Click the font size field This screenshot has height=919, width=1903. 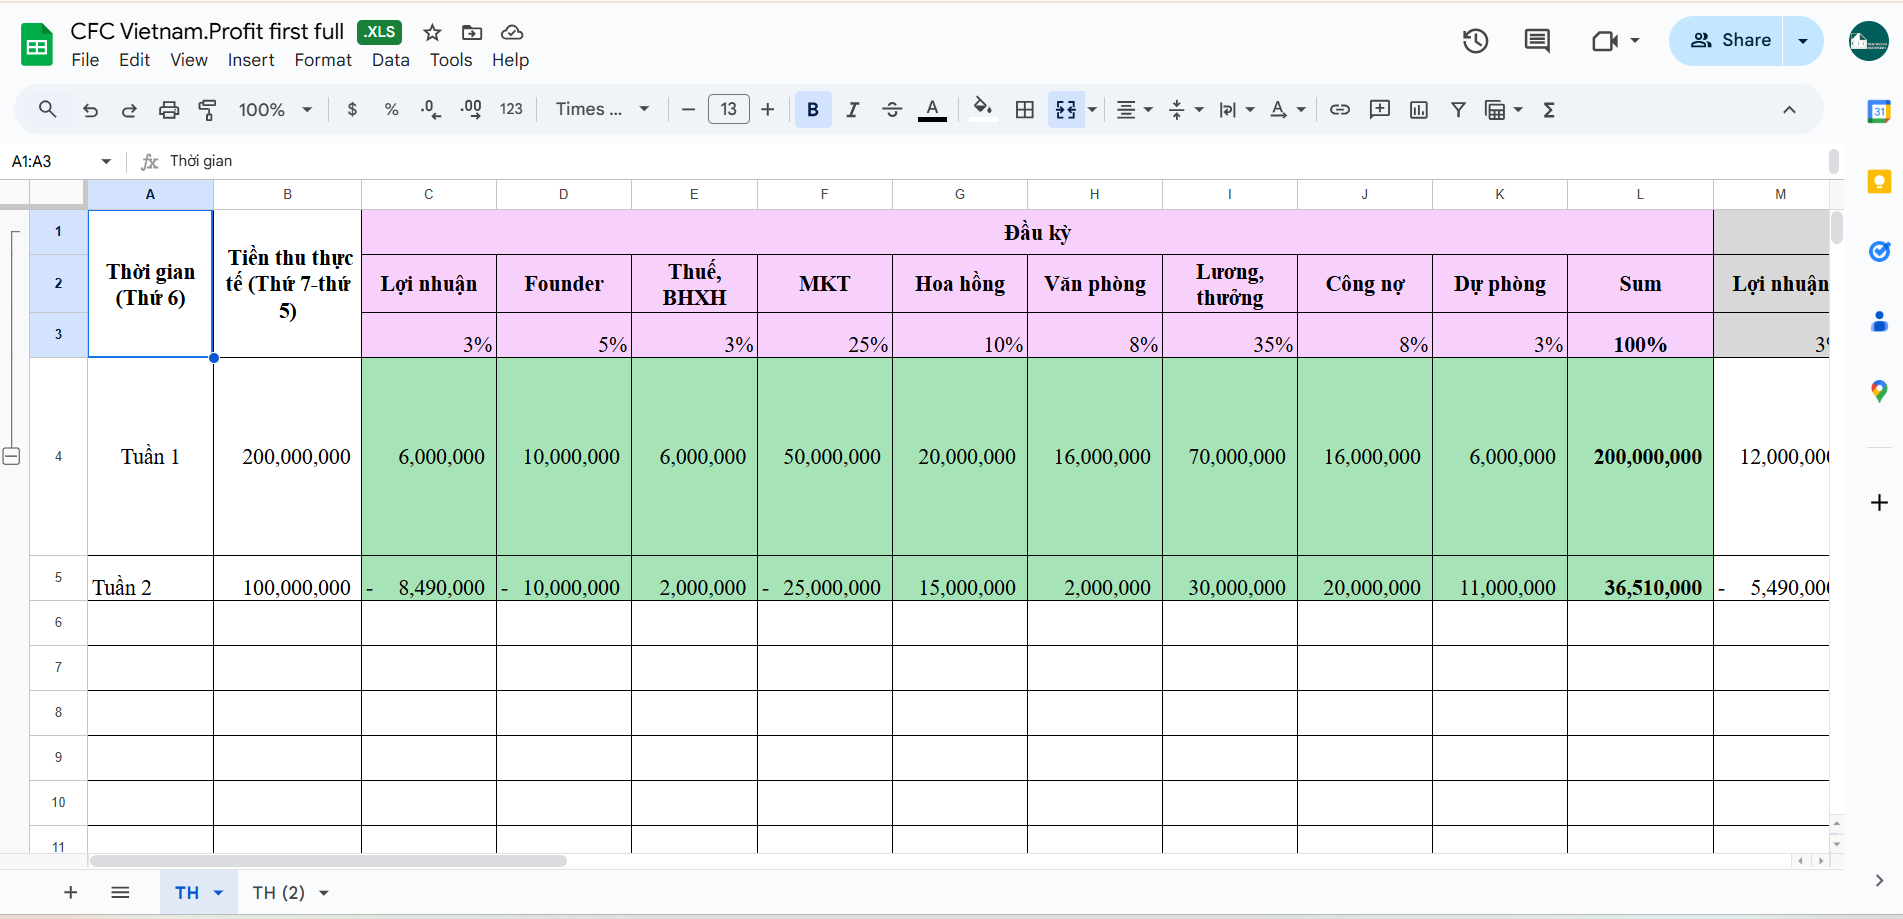pyautogui.click(x=728, y=109)
